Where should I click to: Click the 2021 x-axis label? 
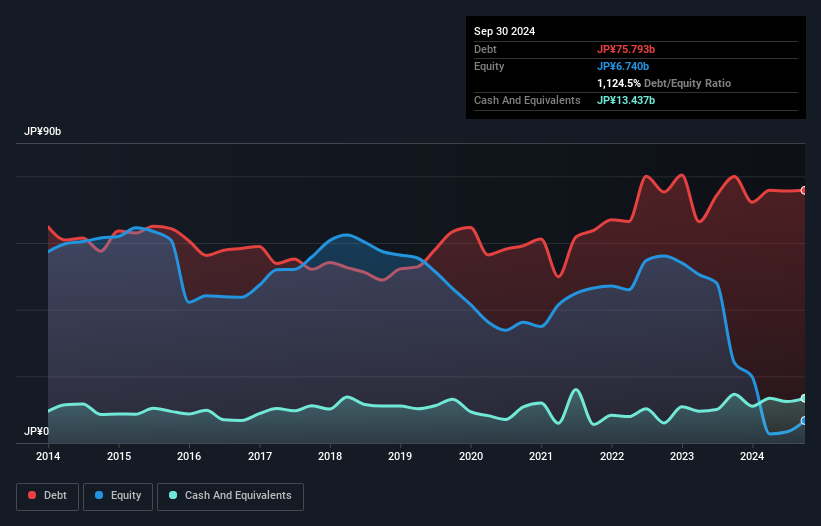541,456
